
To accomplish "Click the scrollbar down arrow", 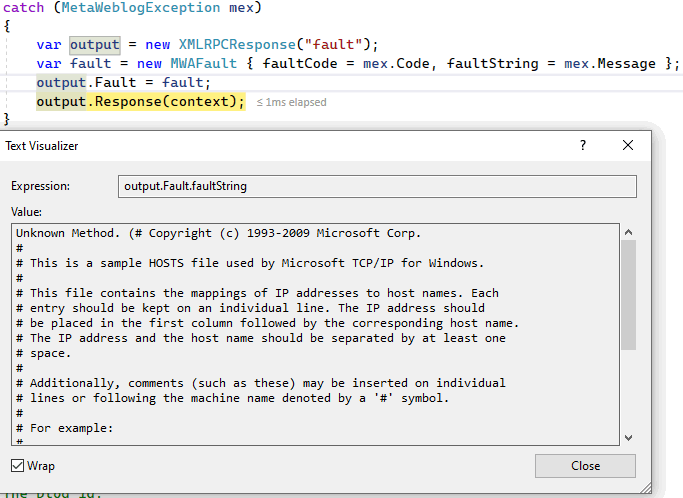I will [628, 437].
